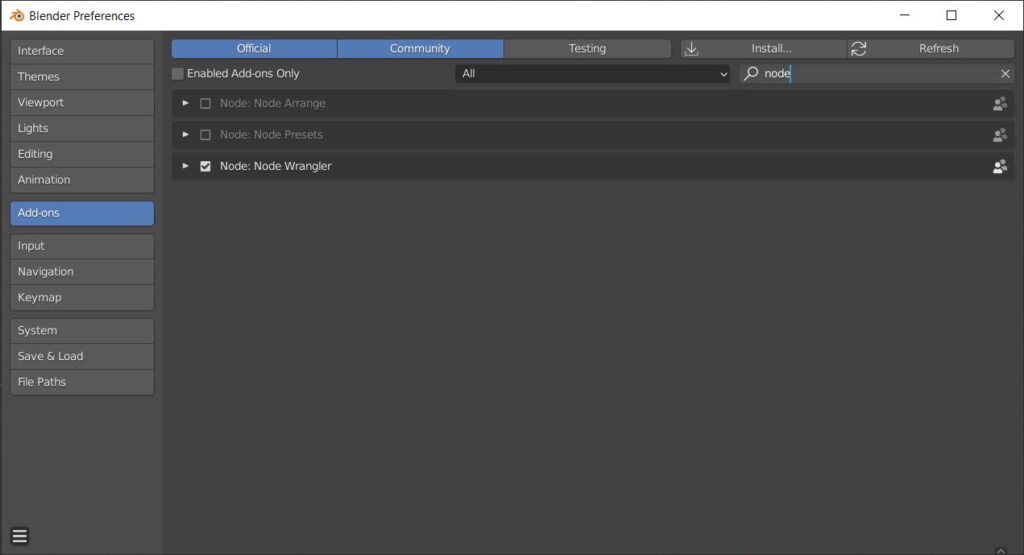The image size is (1024, 555).
Task: Toggle the Testing support level filter
Action: [x=587, y=48]
